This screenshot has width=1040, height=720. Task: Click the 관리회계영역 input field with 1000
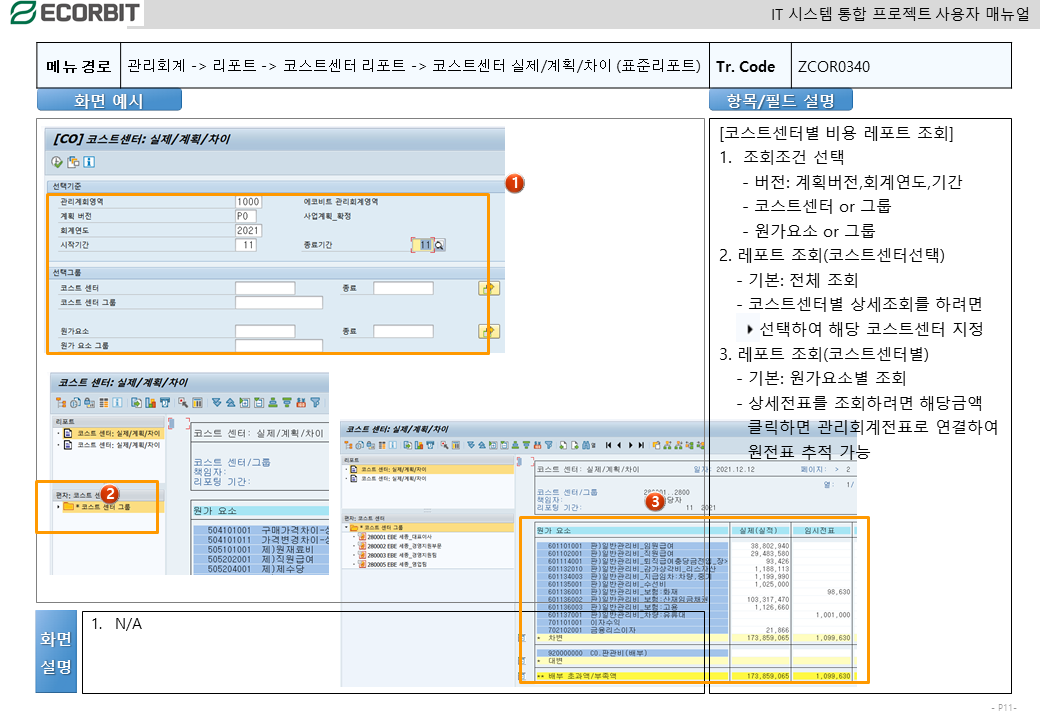pyautogui.click(x=248, y=202)
